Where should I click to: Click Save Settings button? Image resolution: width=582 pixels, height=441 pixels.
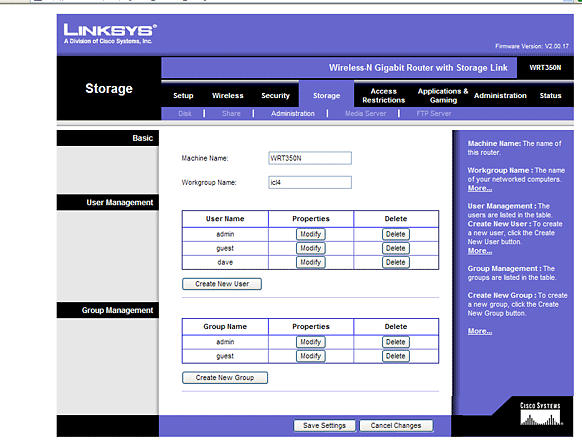[324, 425]
